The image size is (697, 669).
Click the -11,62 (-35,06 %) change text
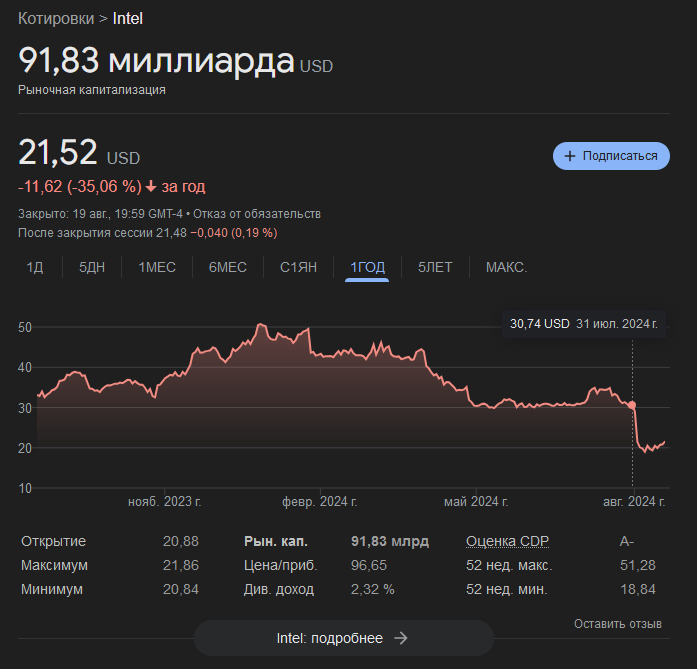(80, 187)
